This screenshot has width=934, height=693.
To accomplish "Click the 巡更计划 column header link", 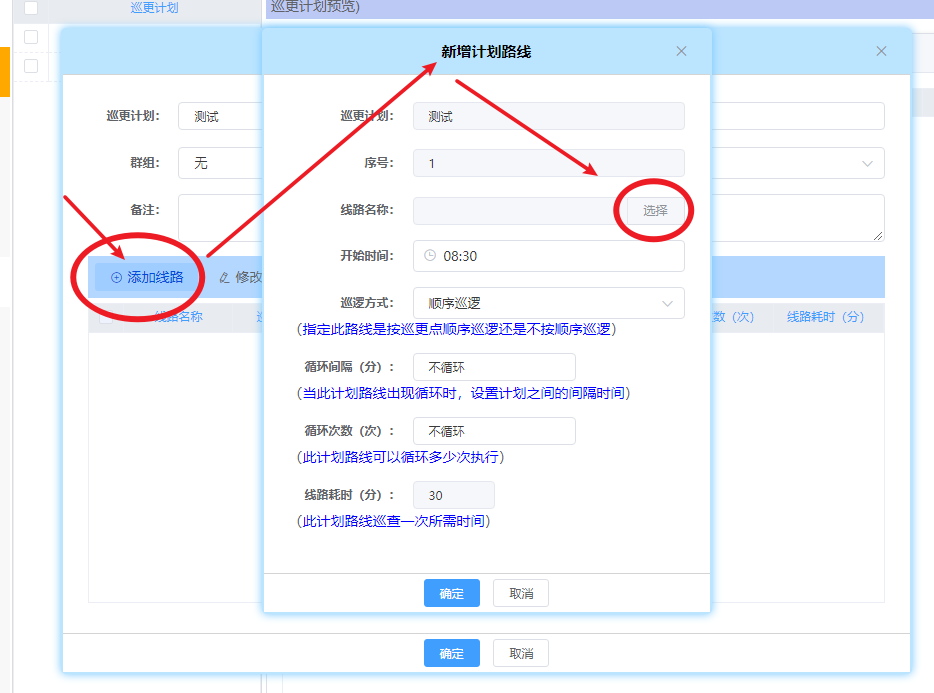I will [x=154, y=8].
